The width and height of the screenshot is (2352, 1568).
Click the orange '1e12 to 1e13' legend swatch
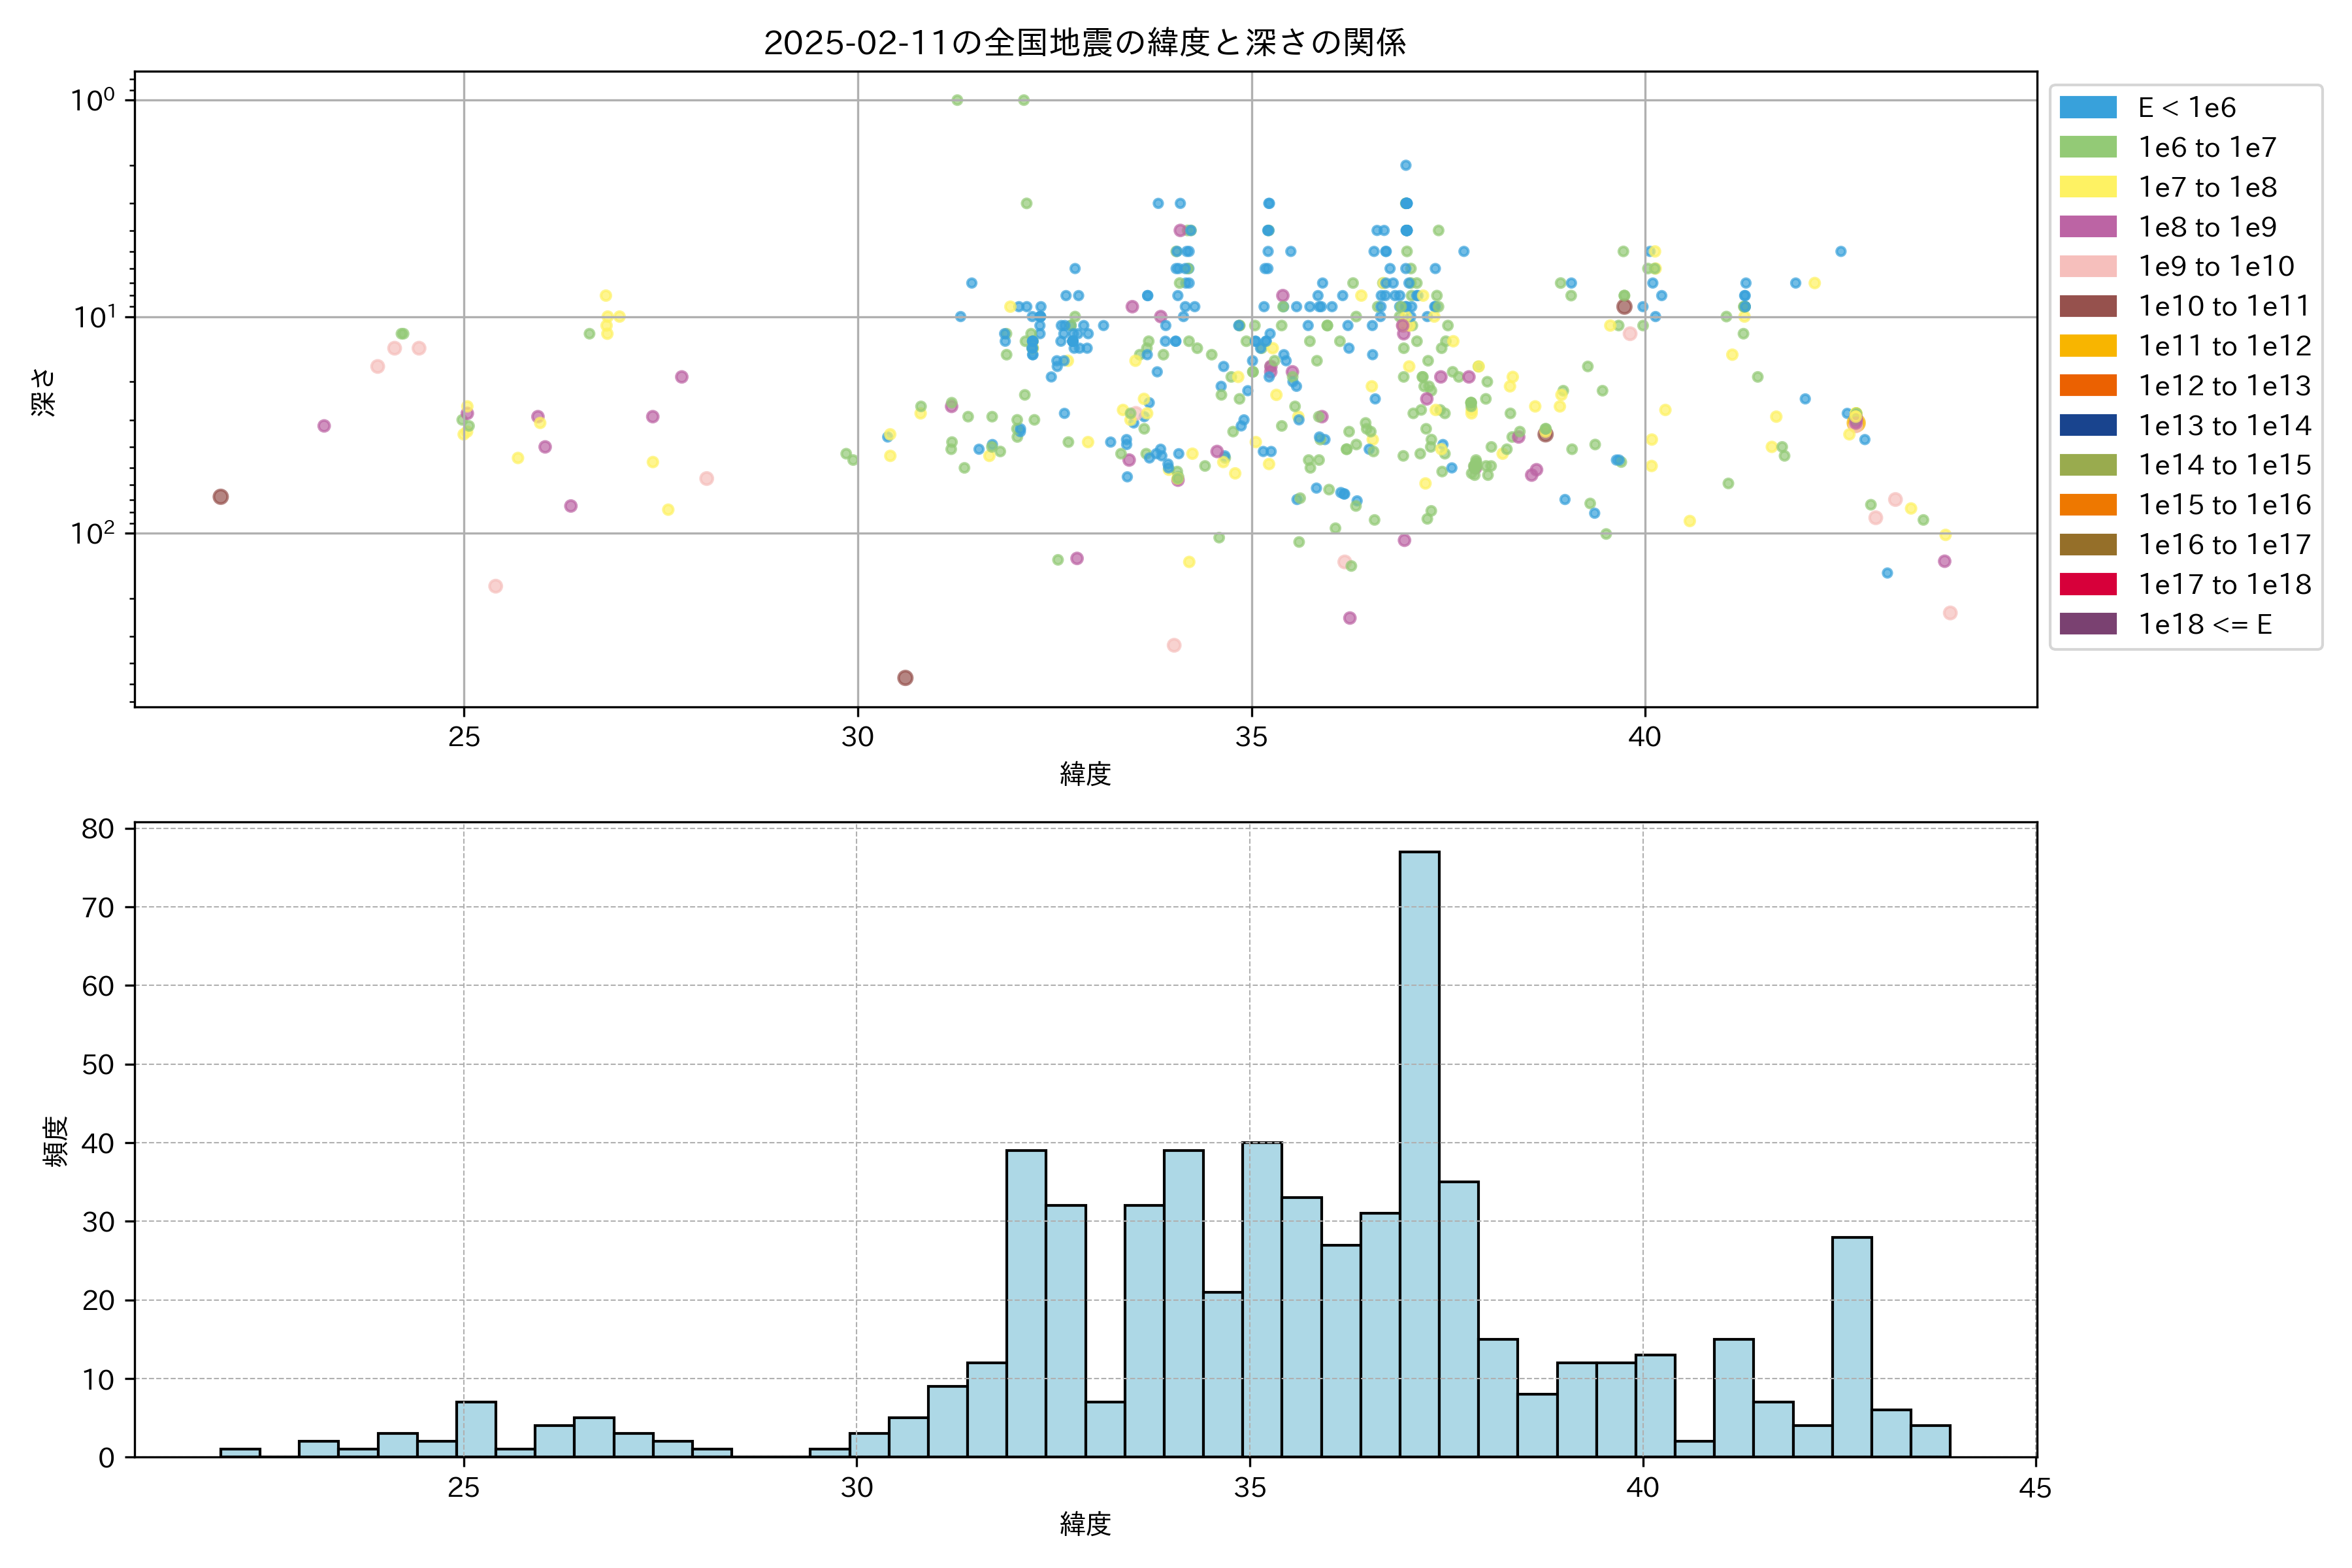[x=2088, y=386]
